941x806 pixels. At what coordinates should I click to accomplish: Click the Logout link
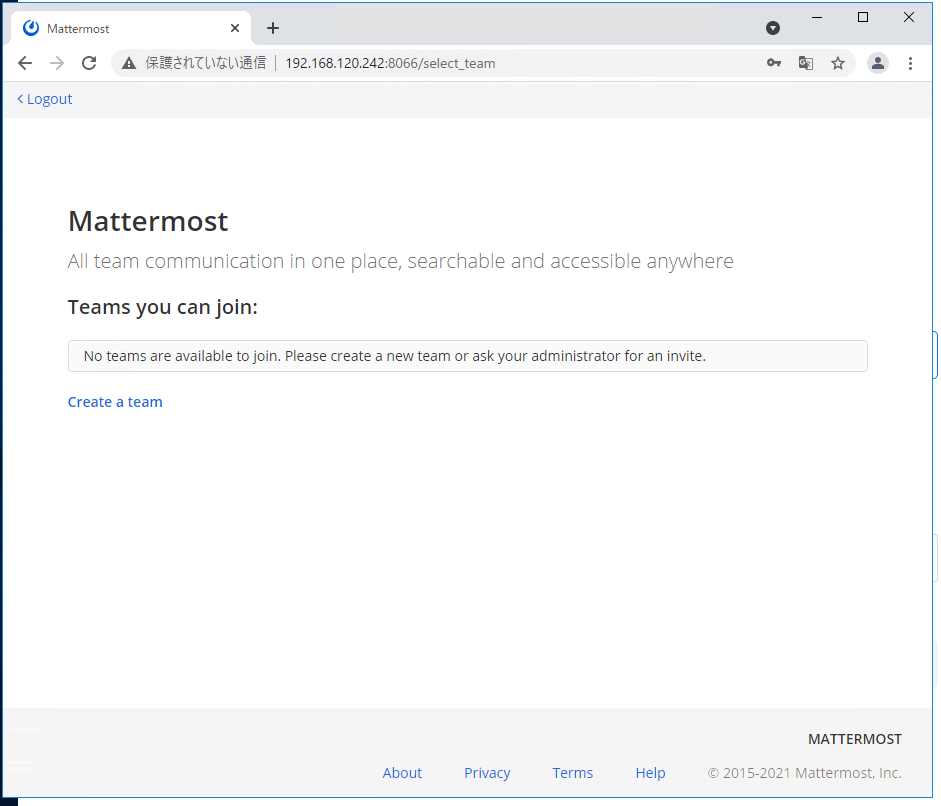44,99
